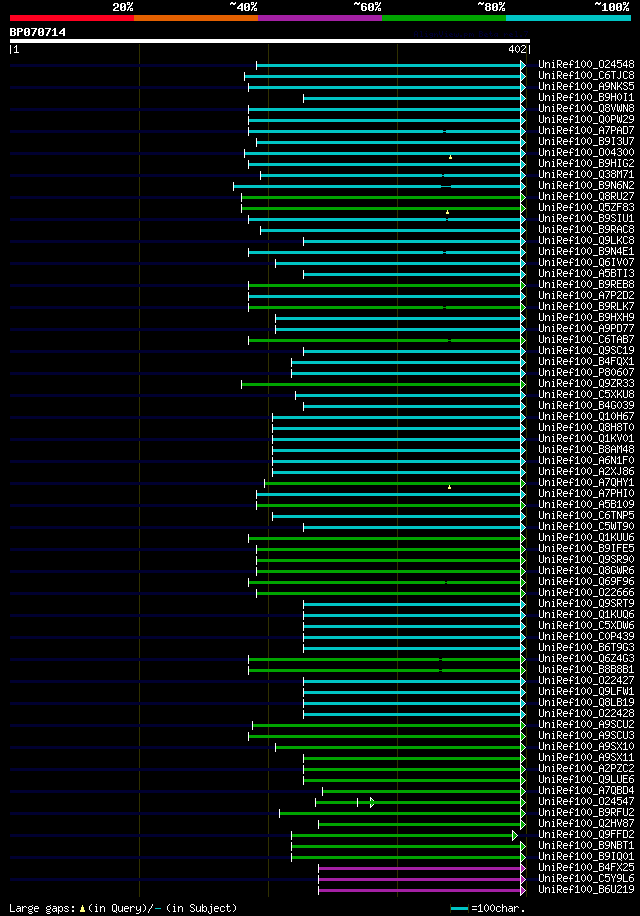Click the end arrowhead of UniRef100_Q9FFD2 bar
This screenshot has width=640, height=916.
[x=515, y=835]
